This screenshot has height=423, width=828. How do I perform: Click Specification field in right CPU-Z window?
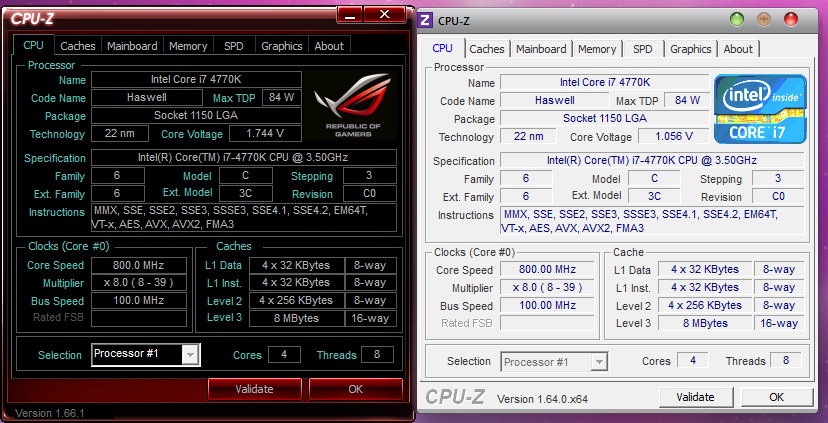[x=652, y=160]
